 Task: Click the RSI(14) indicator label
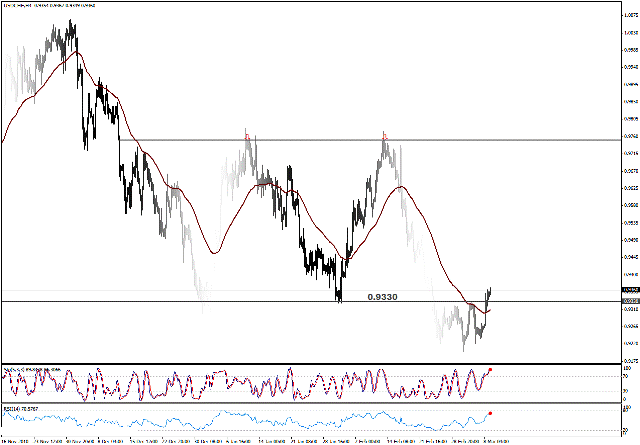pos(22,408)
